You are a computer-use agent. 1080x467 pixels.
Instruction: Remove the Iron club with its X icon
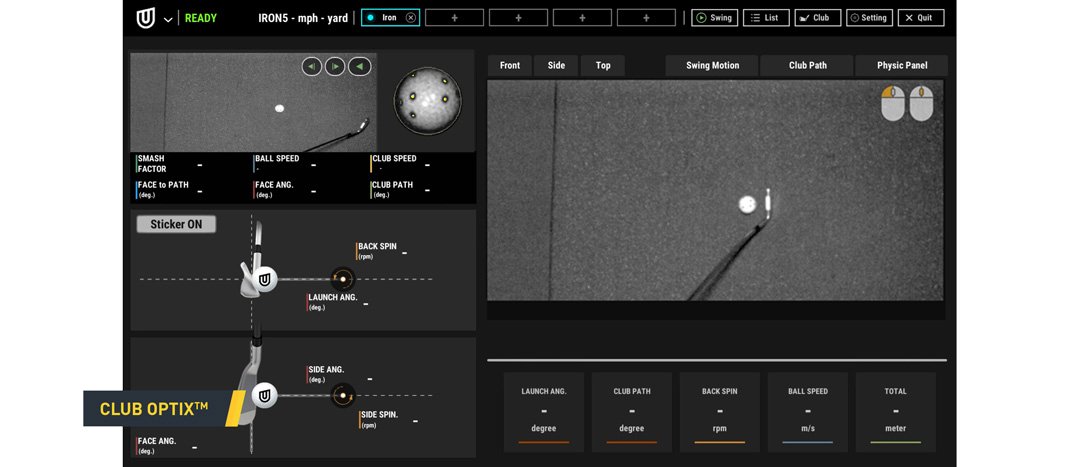click(x=410, y=18)
